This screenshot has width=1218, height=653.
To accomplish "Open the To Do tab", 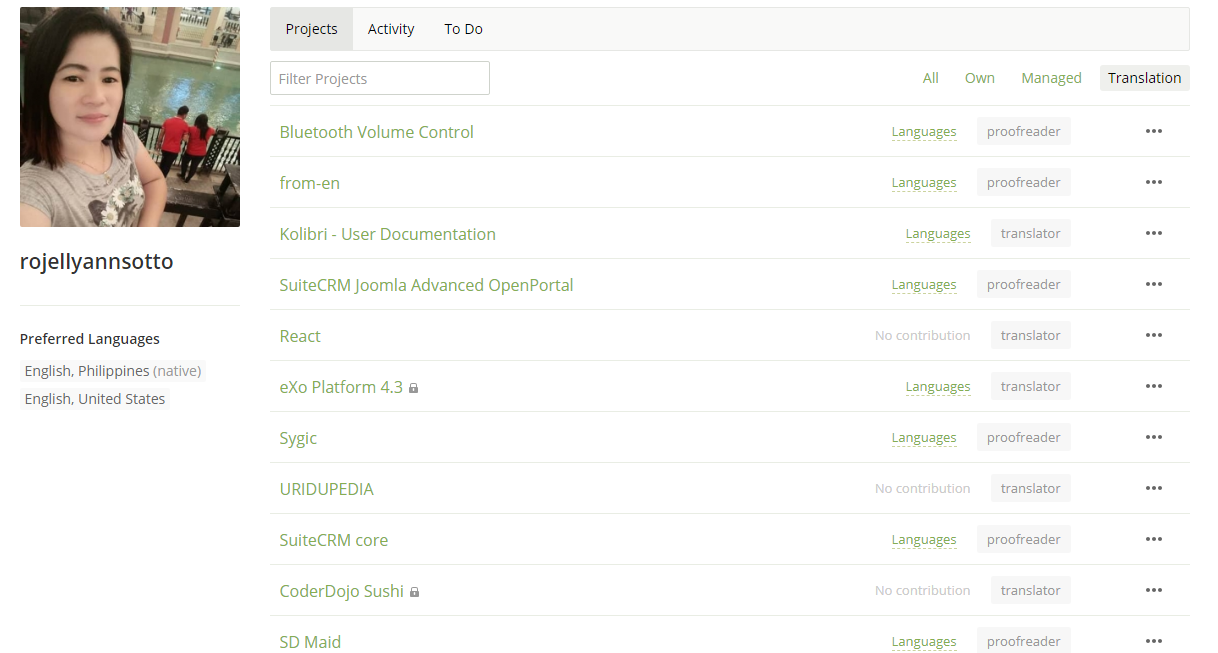I will (464, 29).
